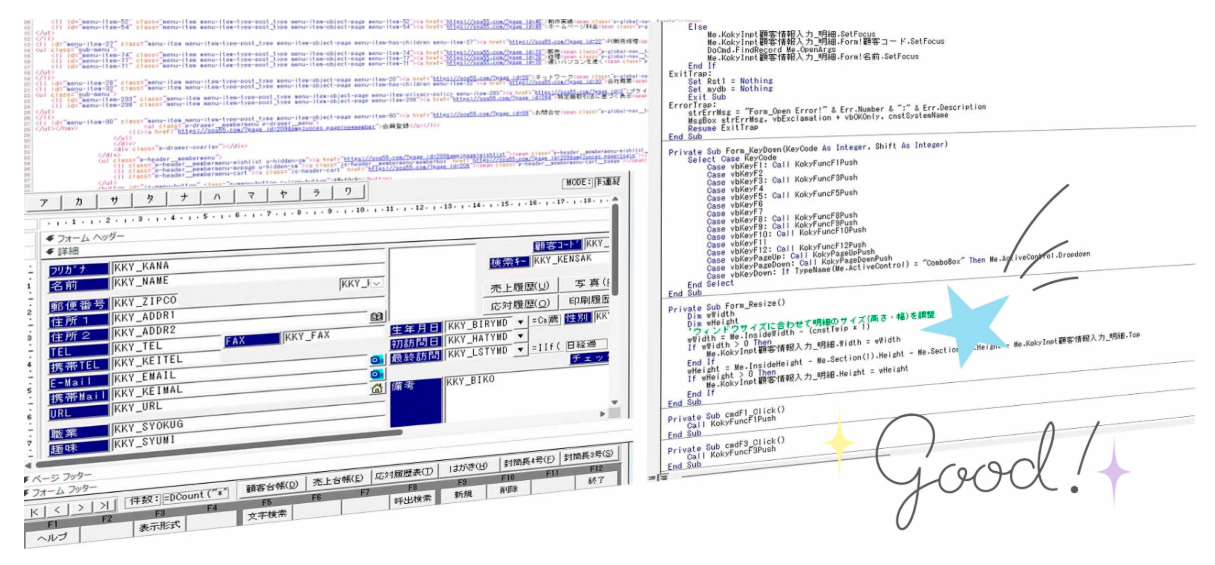
Task: Select the ア kana index tab
Action: [x=44, y=200]
